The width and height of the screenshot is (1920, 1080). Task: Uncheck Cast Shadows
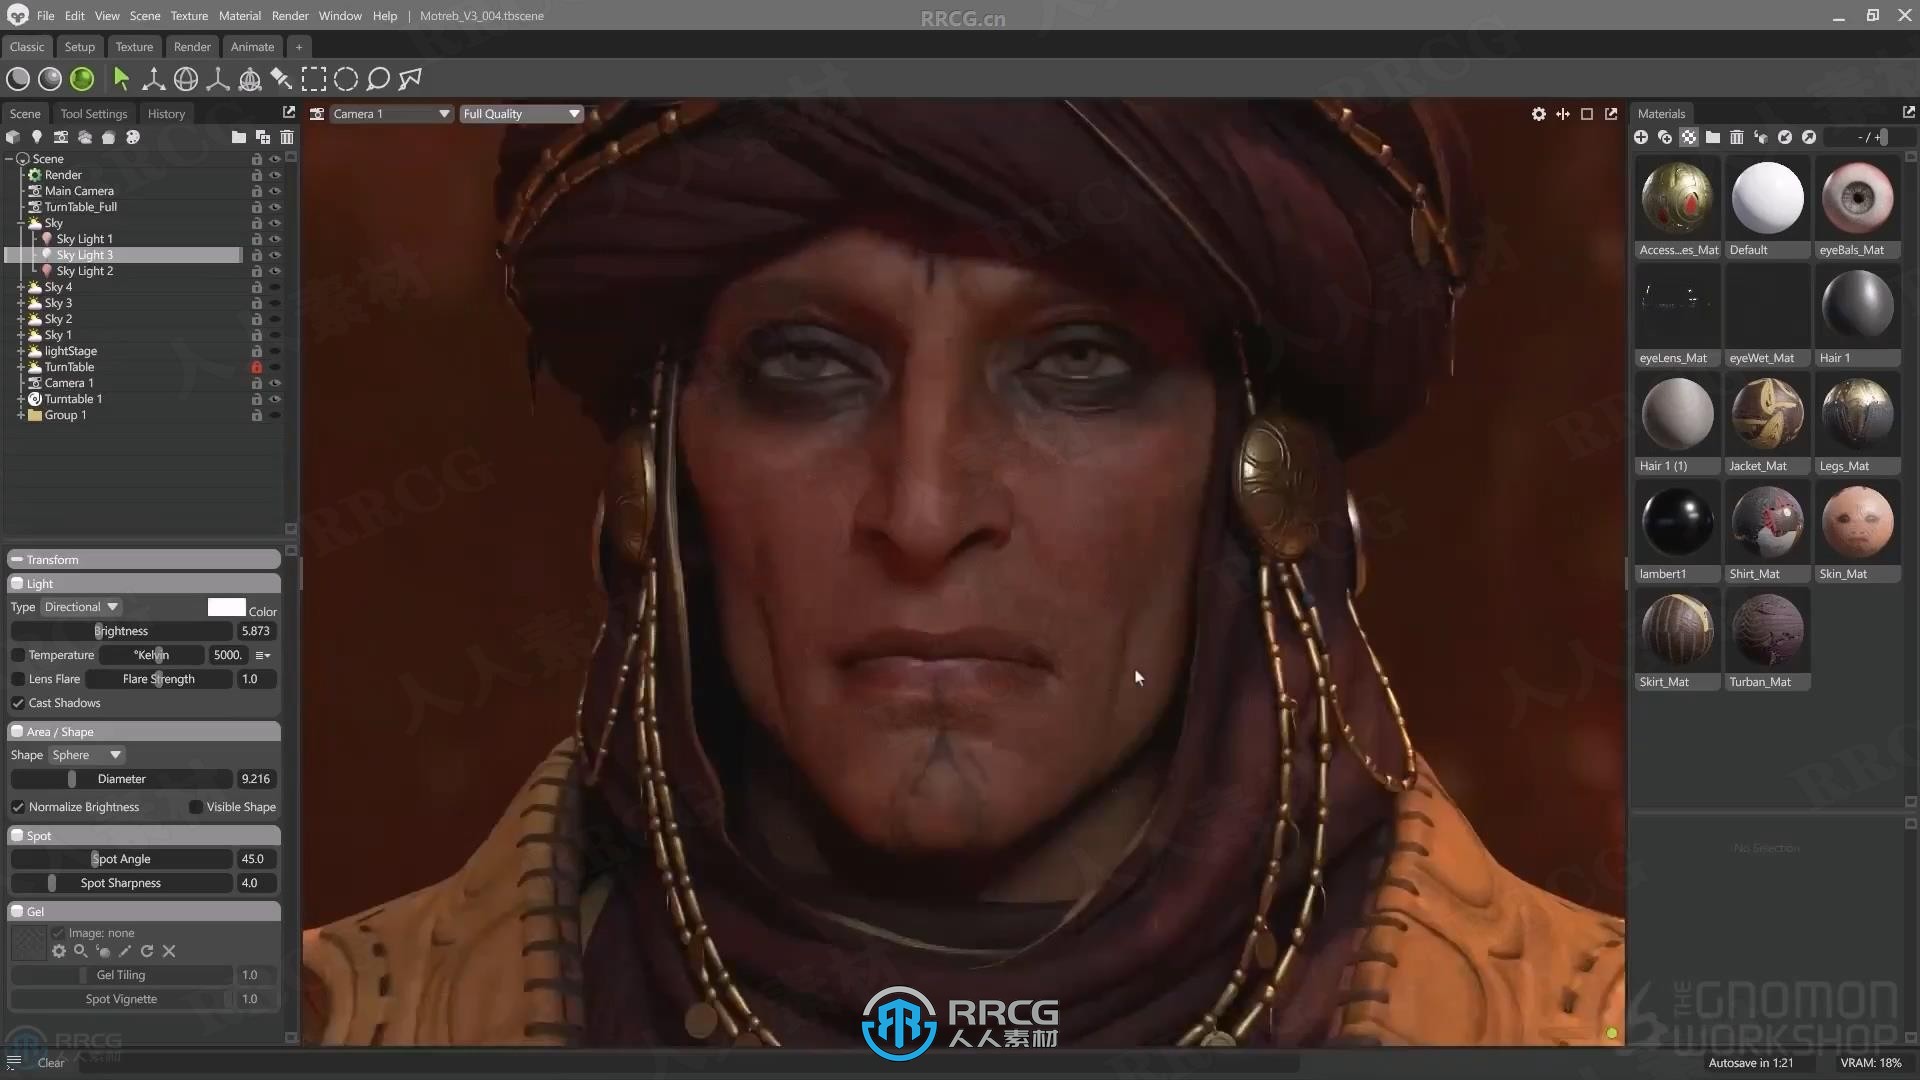coord(18,703)
